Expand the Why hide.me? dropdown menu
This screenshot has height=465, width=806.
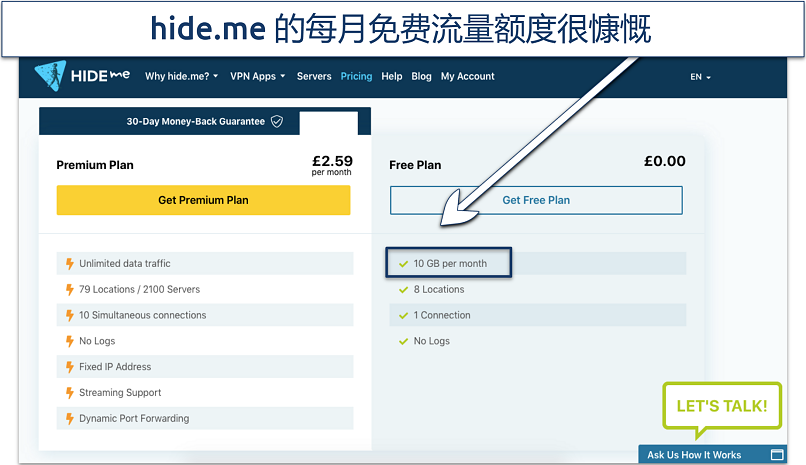pos(181,77)
